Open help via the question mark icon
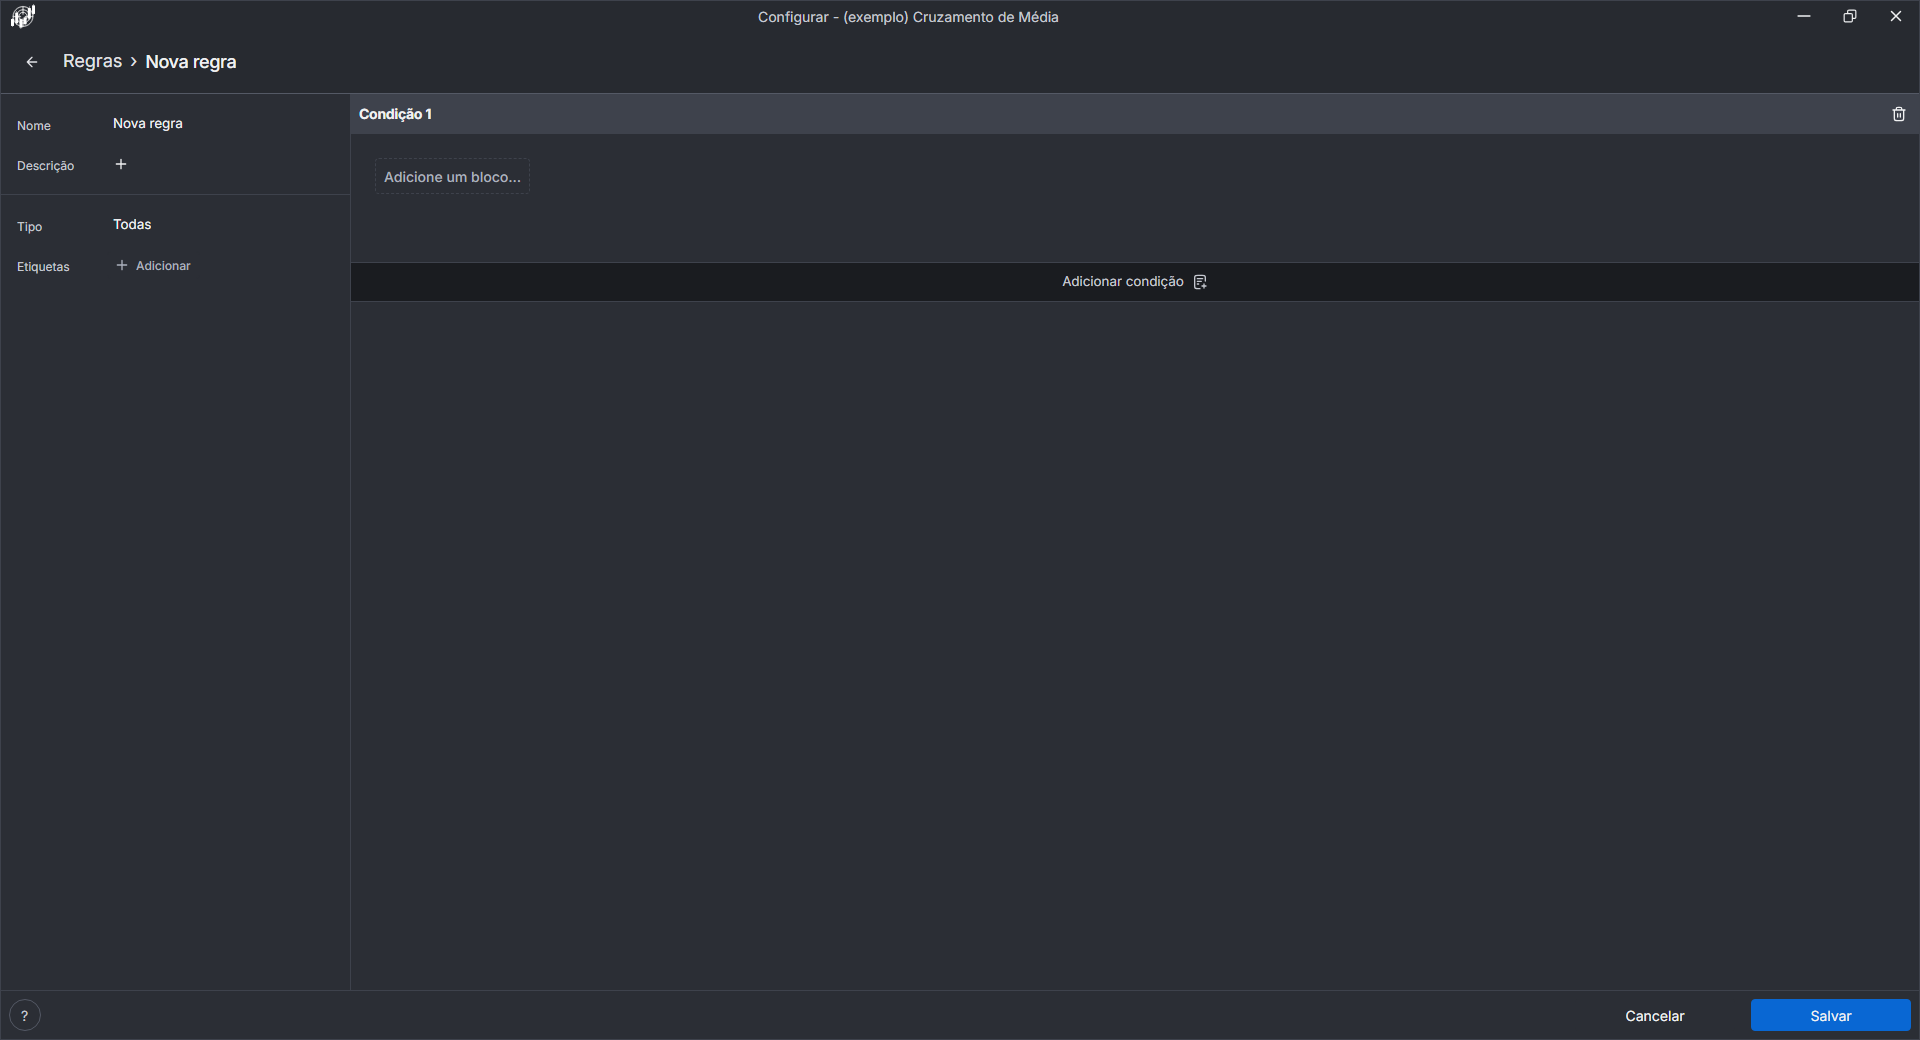The height and width of the screenshot is (1040, 1920). click(25, 1015)
